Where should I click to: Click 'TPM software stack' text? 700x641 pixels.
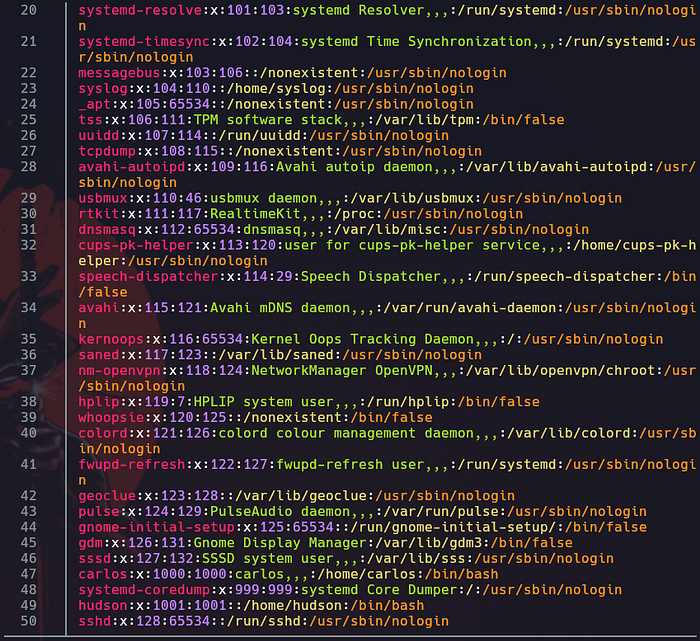pos(267,120)
